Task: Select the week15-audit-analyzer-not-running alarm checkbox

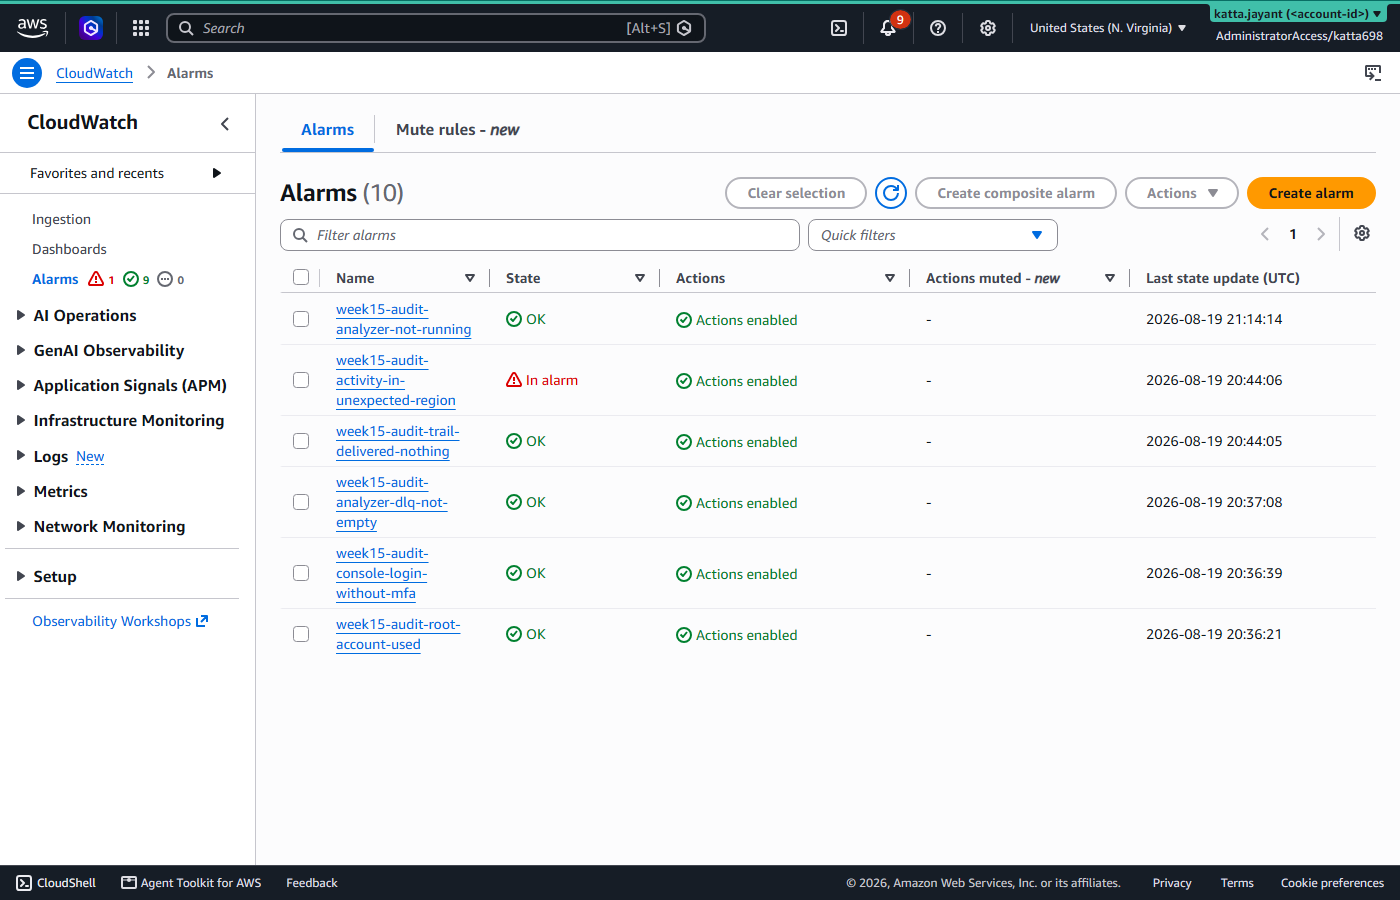Action: (x=301, y=319)
